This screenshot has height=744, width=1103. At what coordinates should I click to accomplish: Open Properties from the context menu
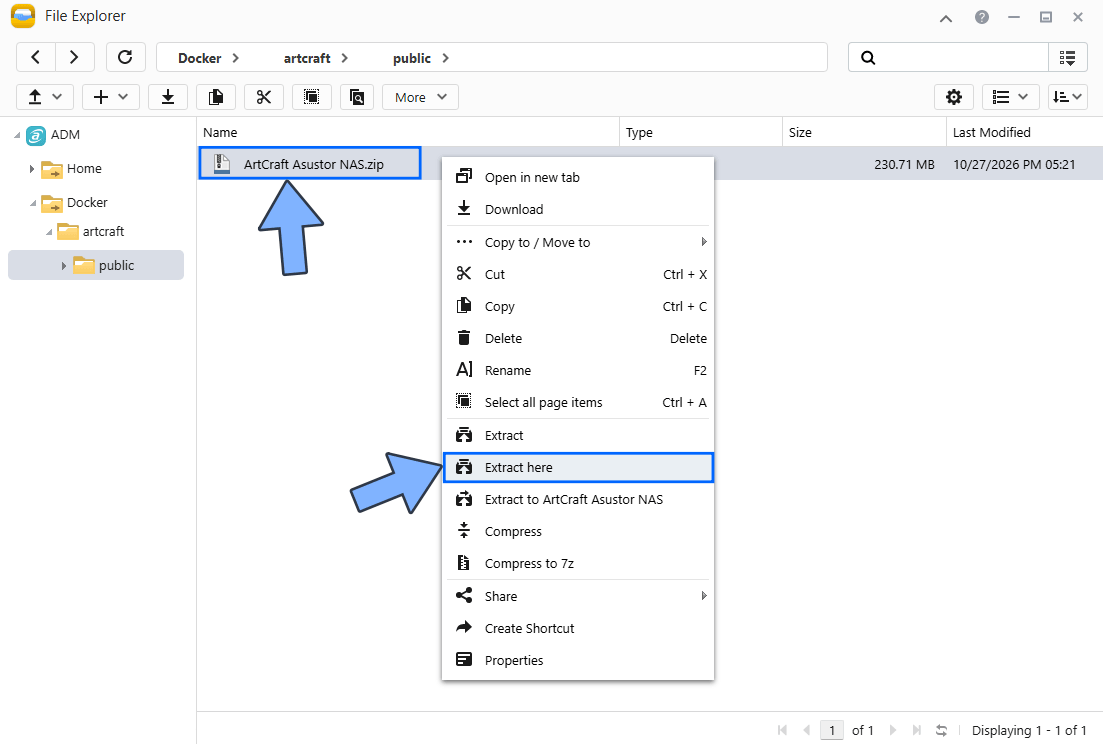[x=578, y=660]
